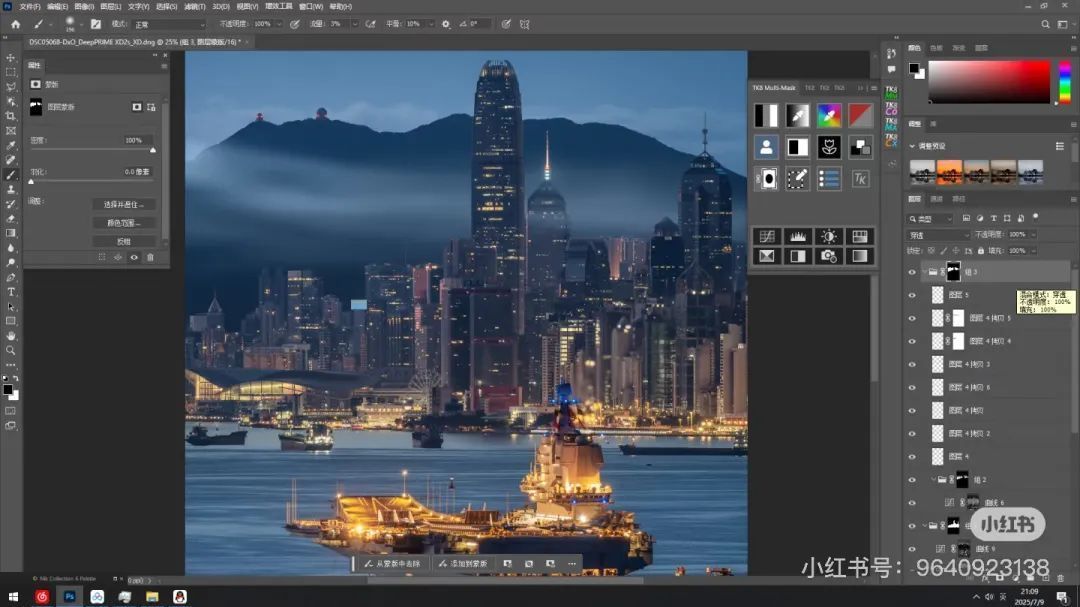Open the brush blend mode dropdown 正常

[x=170, y=24]
